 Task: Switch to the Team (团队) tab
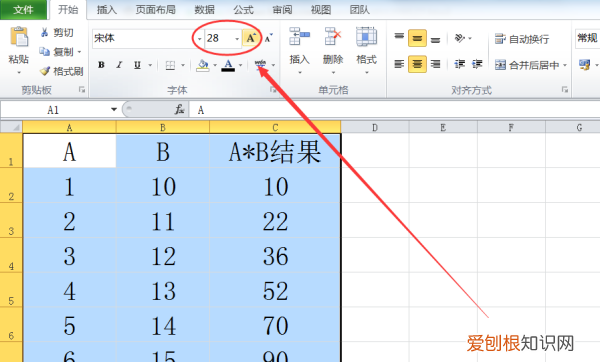[359, 10]
